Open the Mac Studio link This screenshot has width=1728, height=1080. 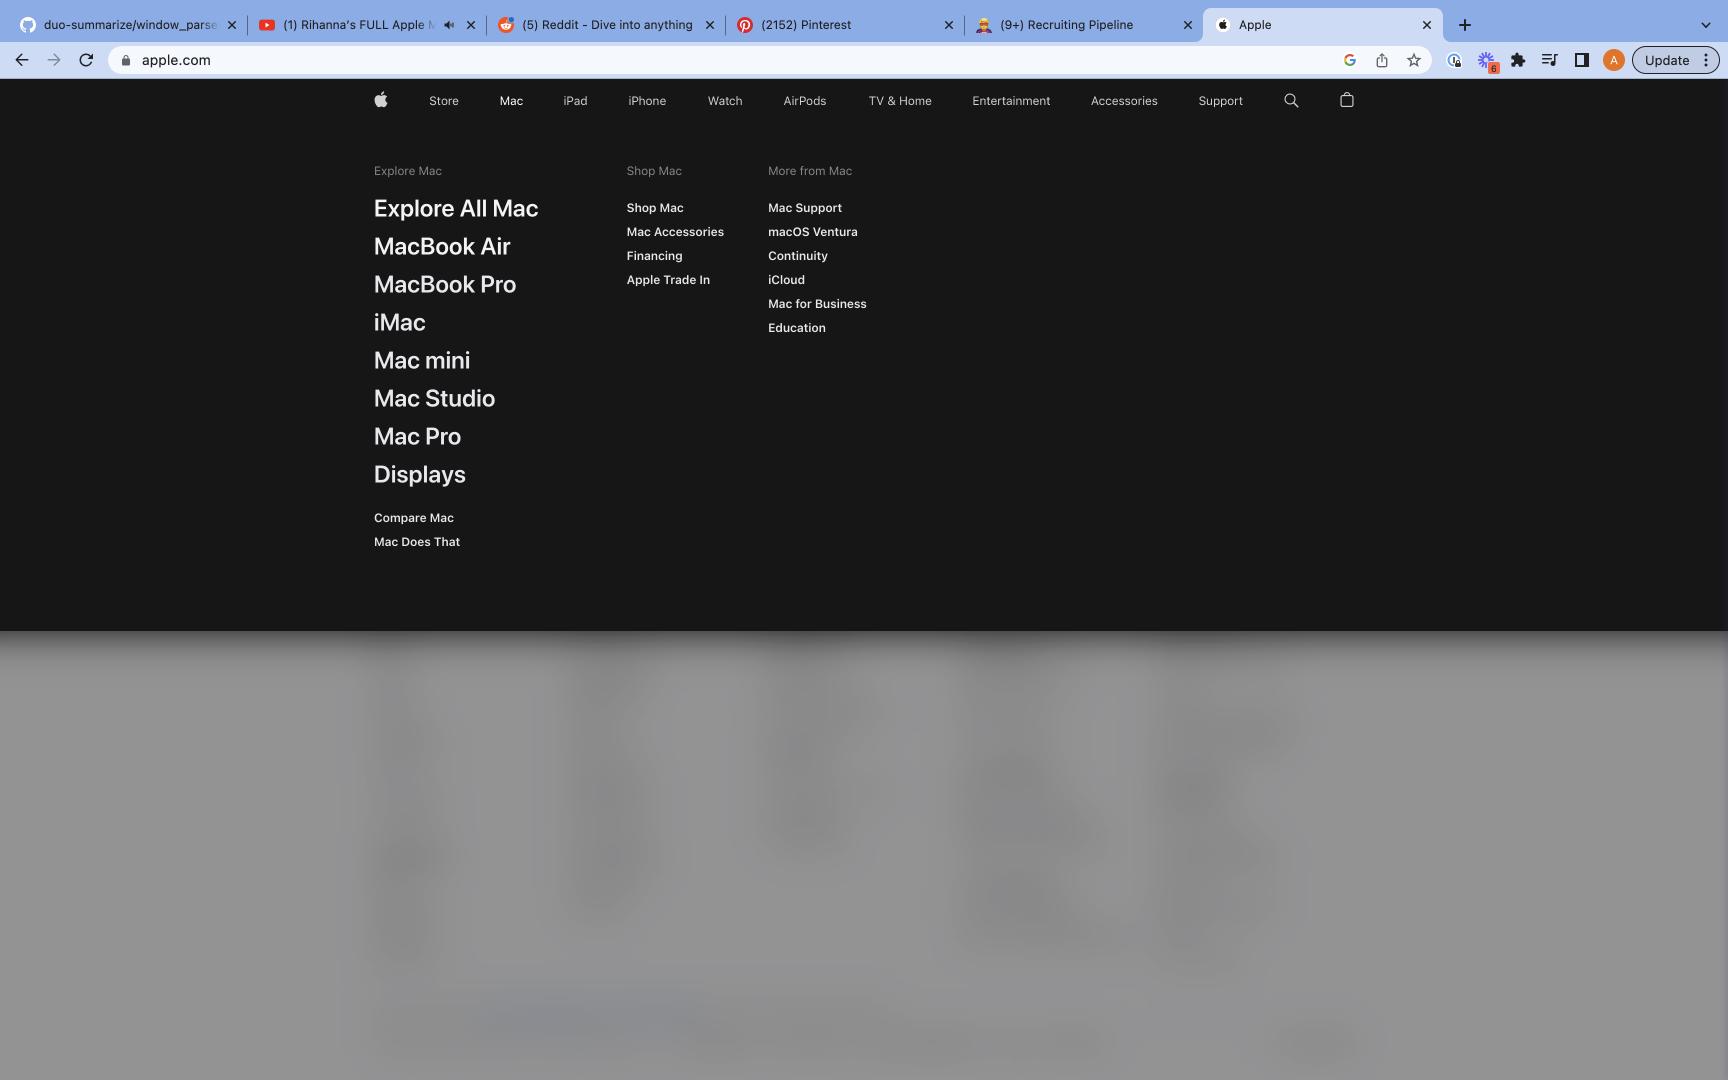434,398
